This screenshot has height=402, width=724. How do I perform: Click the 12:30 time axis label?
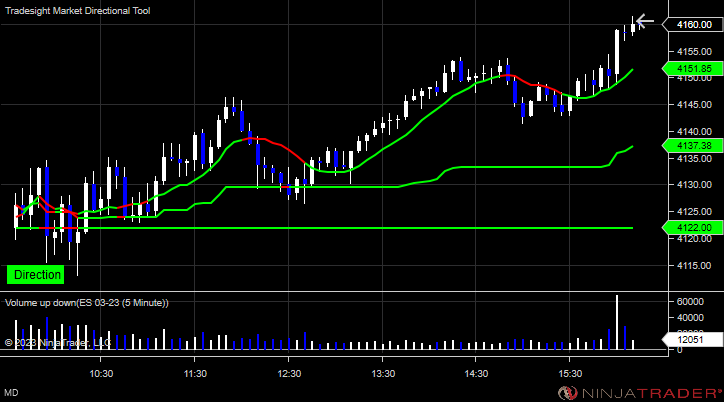(289, 373)
